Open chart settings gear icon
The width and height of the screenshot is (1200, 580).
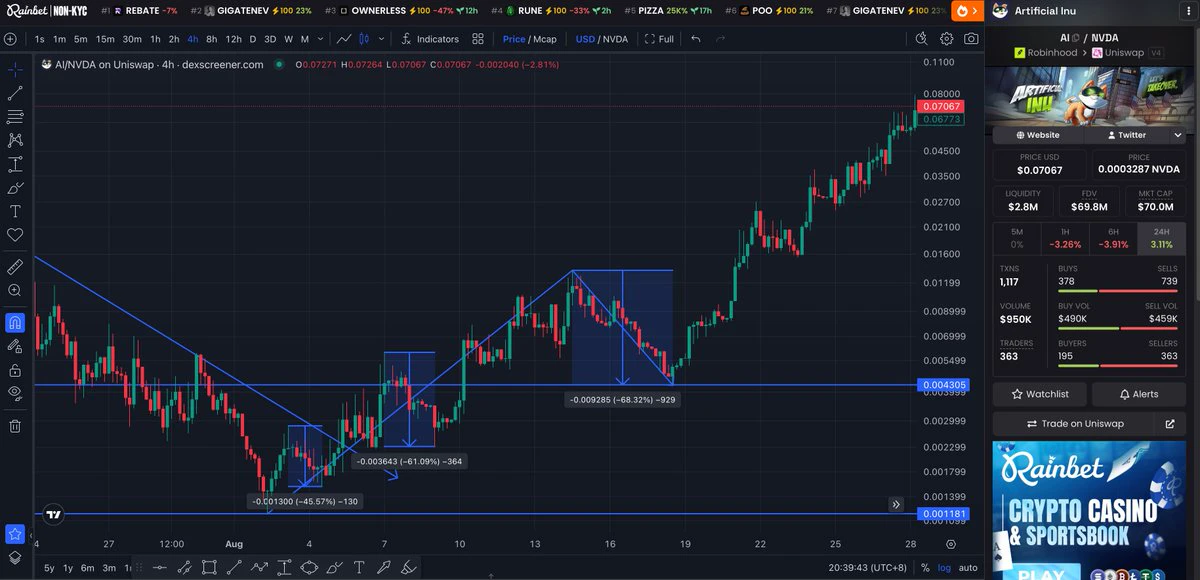point(947,39)
